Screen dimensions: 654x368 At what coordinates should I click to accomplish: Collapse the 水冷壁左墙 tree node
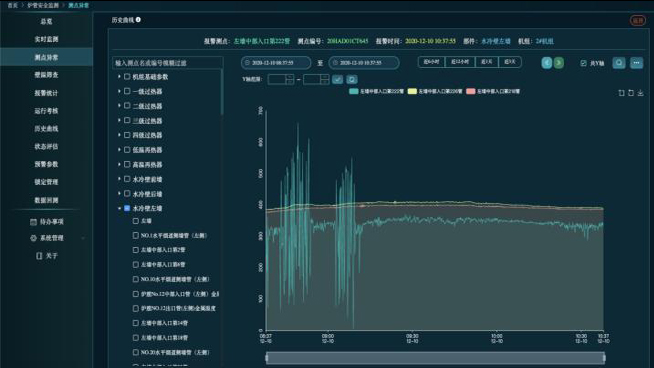click(x=119, y=208)
